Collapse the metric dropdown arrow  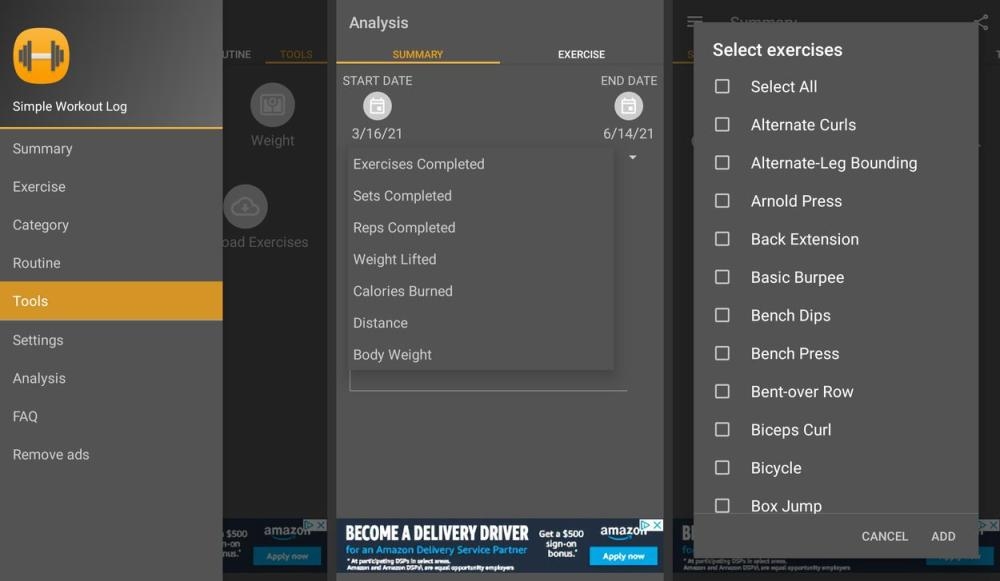click(x=632, y=157)
